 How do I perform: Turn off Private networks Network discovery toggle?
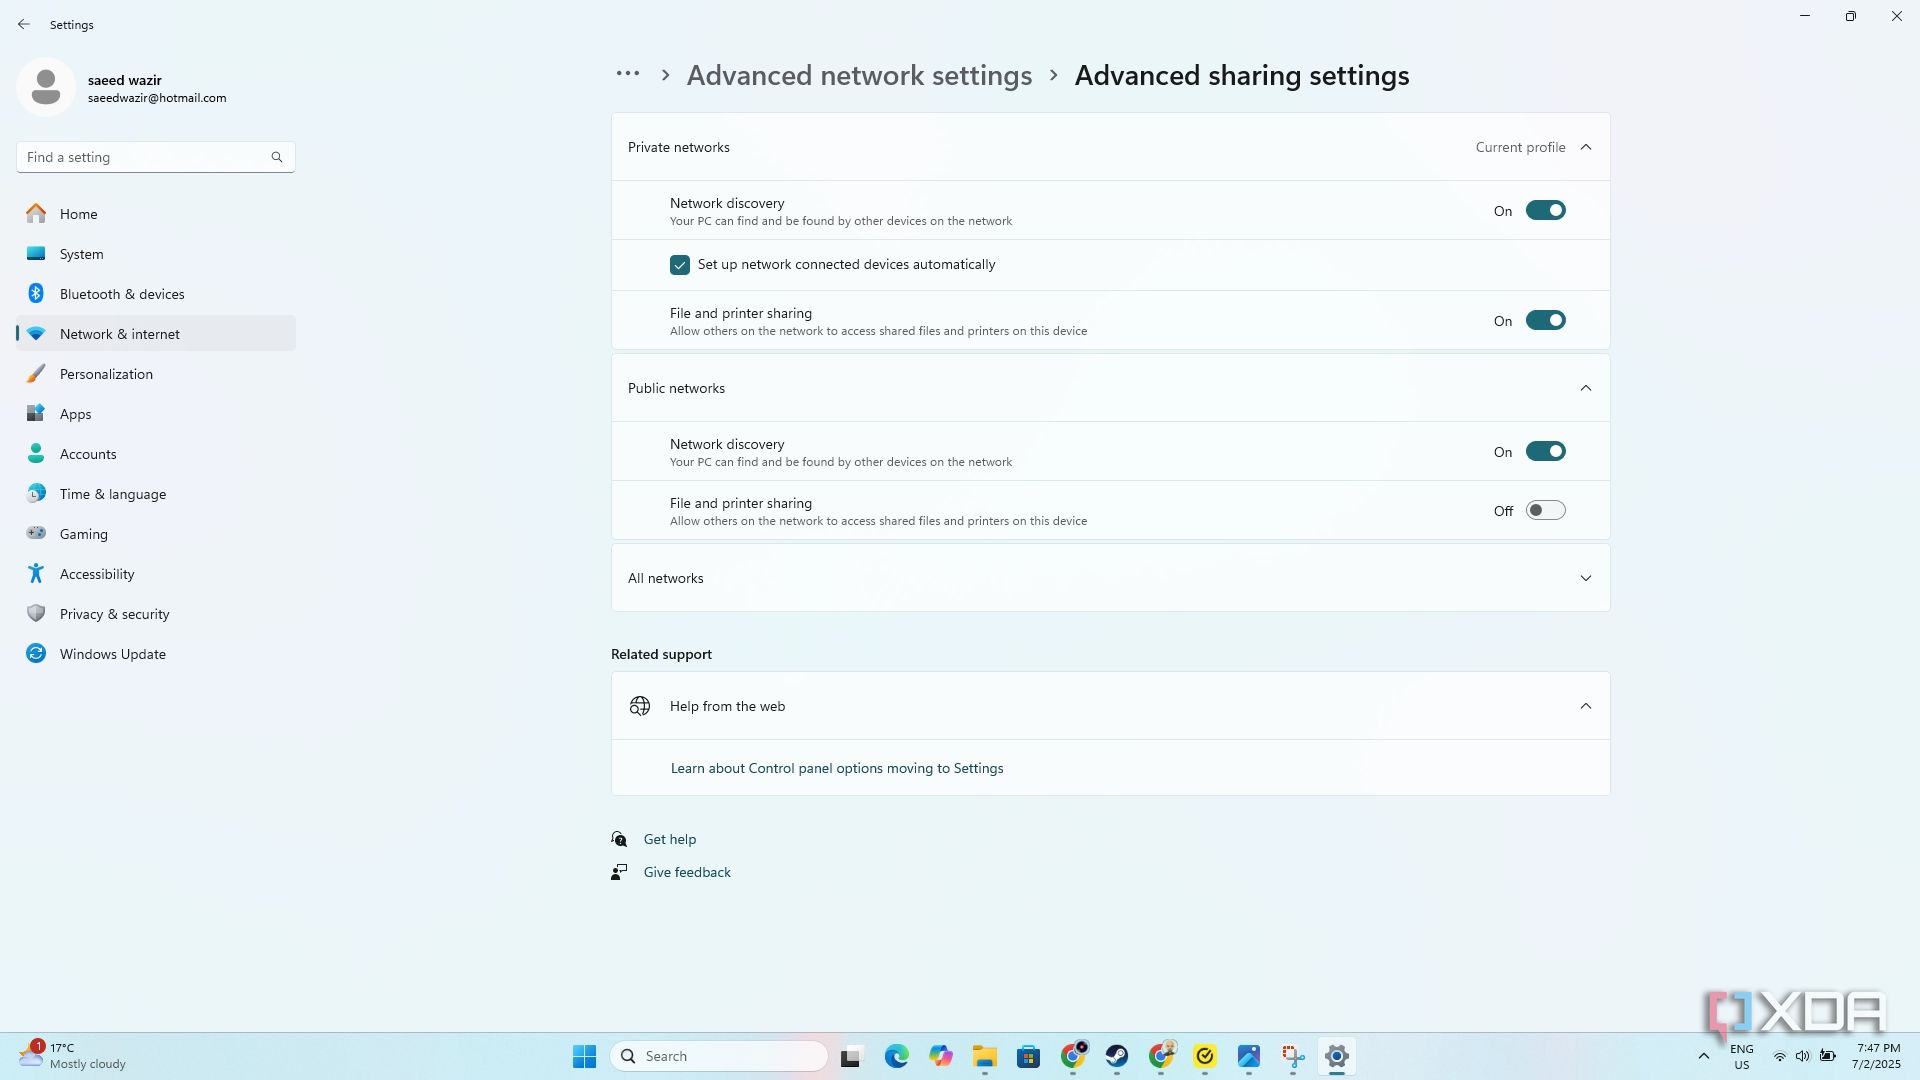pos(1545,211)
